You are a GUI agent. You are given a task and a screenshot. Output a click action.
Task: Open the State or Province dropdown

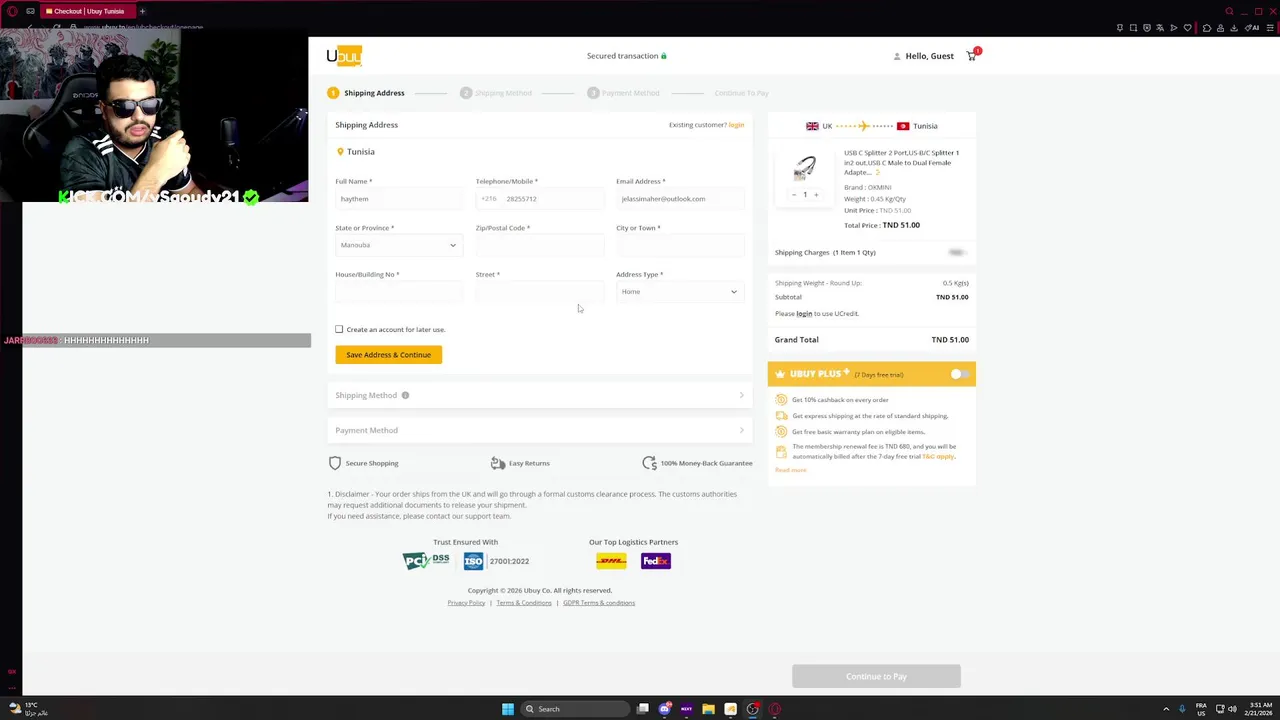click(x=398, y=245)
